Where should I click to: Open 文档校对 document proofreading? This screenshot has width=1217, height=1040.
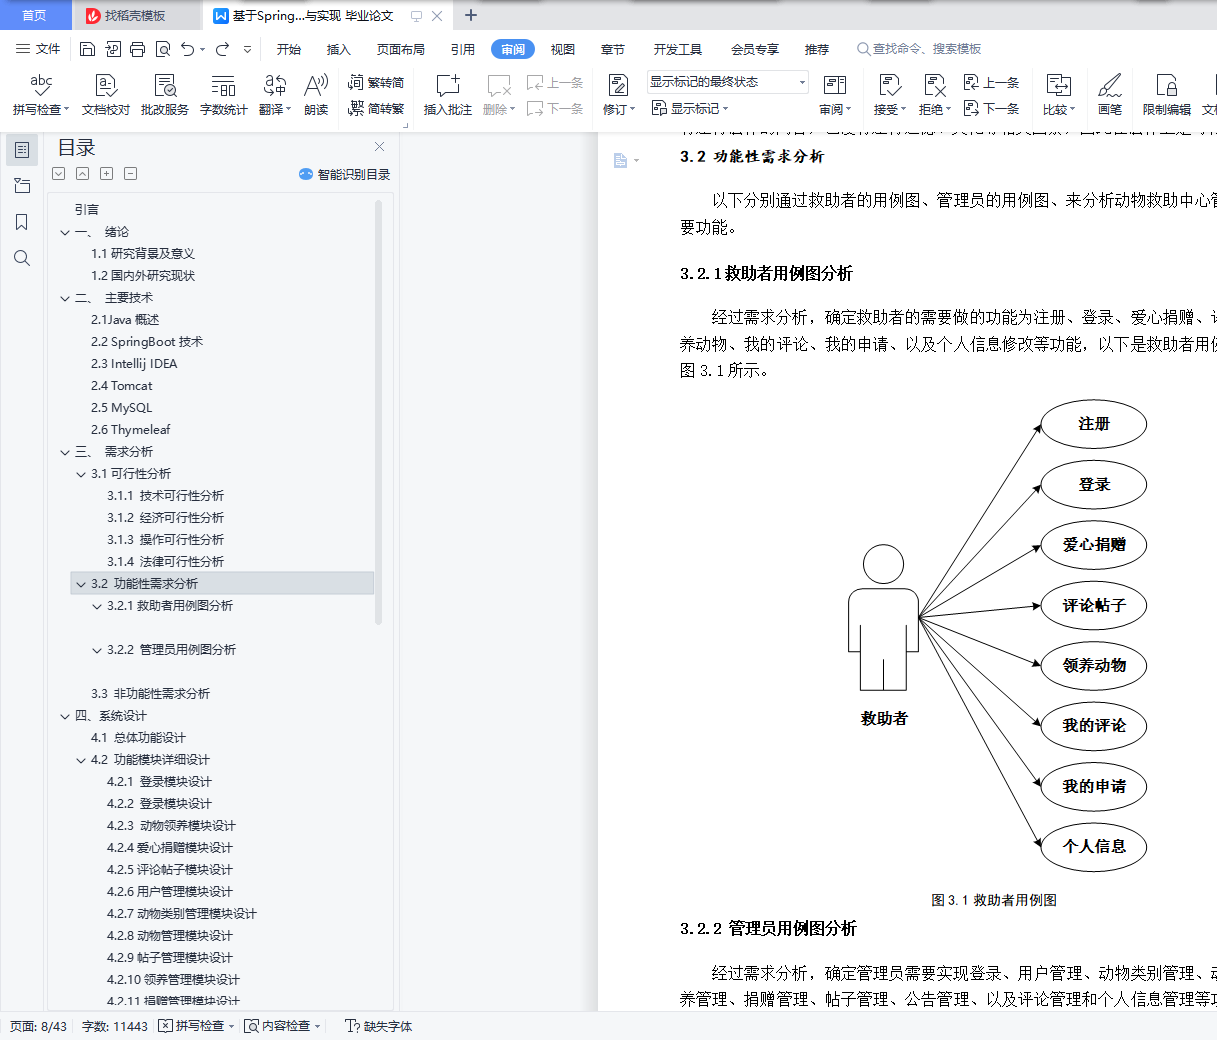[106, 95]
